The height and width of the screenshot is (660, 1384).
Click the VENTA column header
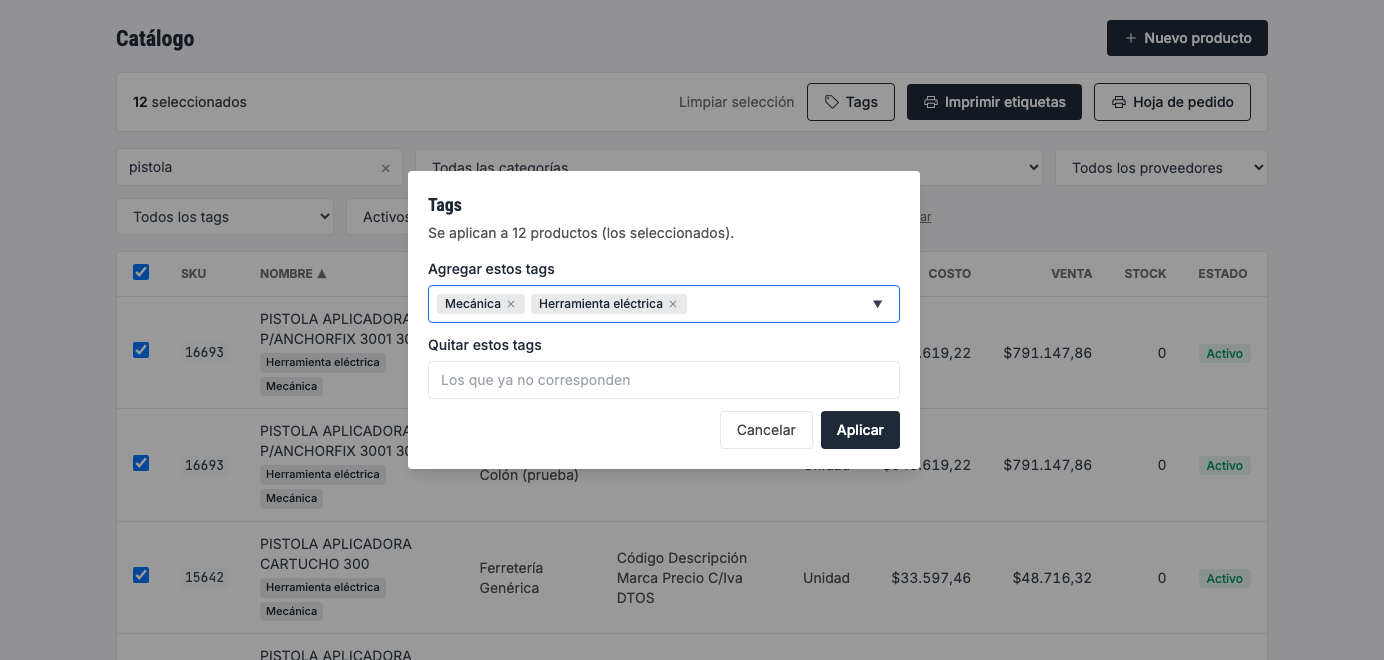1071,274
